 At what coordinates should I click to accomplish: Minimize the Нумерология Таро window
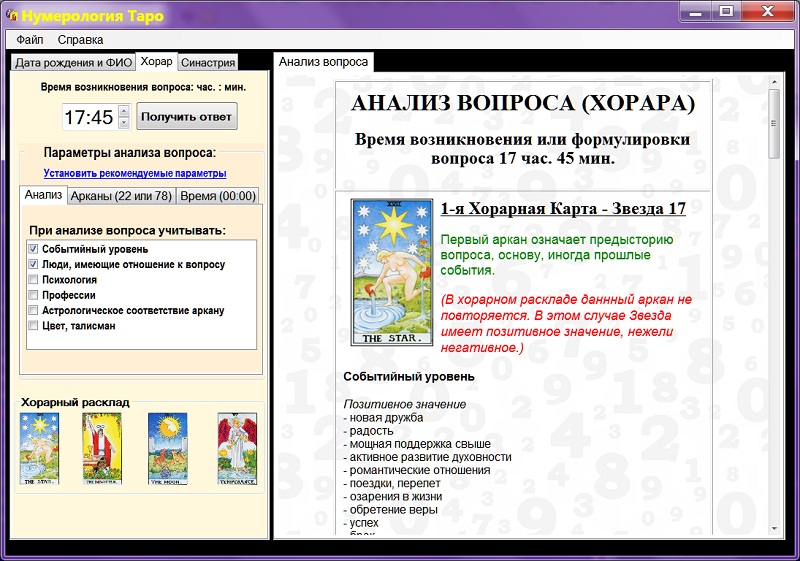(x=695, y=12)
